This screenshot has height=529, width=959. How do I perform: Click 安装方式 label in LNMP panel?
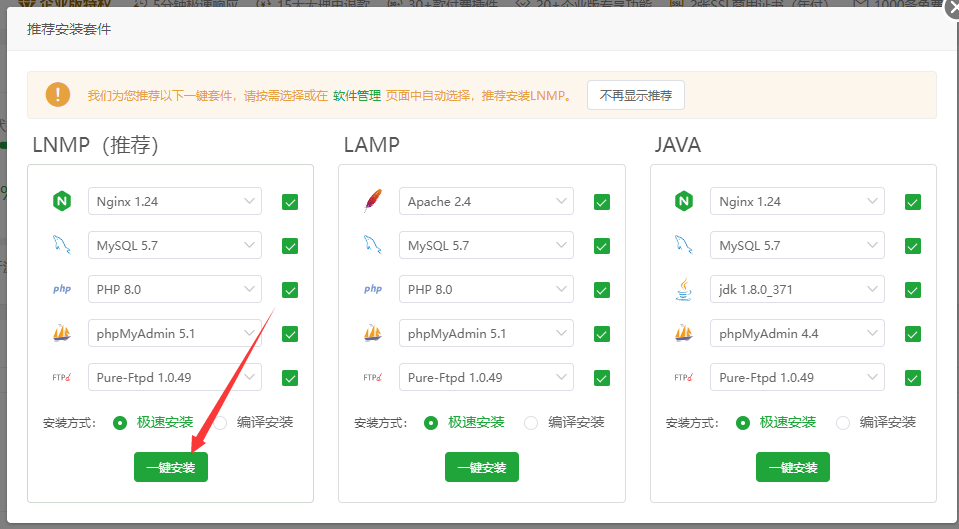coord(70,423)
